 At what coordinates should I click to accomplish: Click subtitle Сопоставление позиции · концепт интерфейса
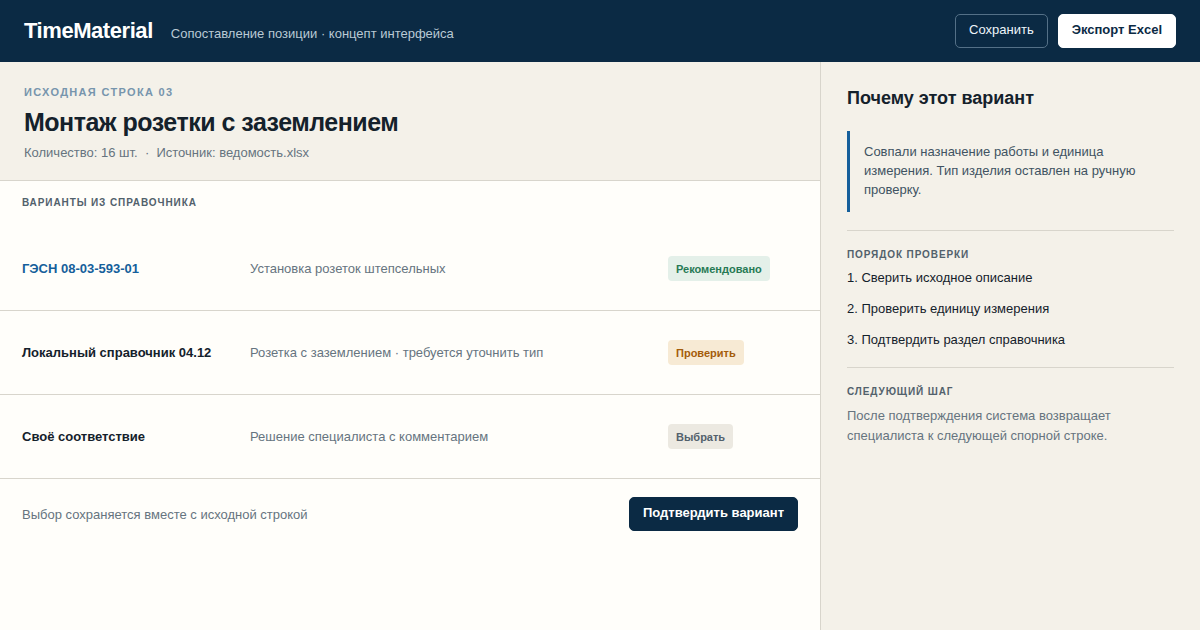[312, 34]
